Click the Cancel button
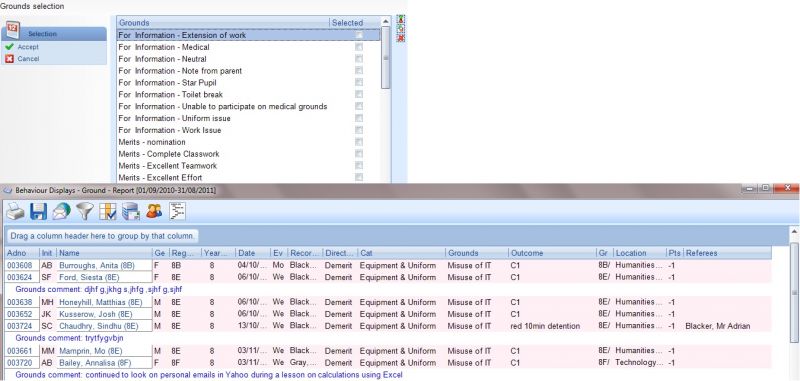The width and height of the screenshot is (800, 381). 28,59
